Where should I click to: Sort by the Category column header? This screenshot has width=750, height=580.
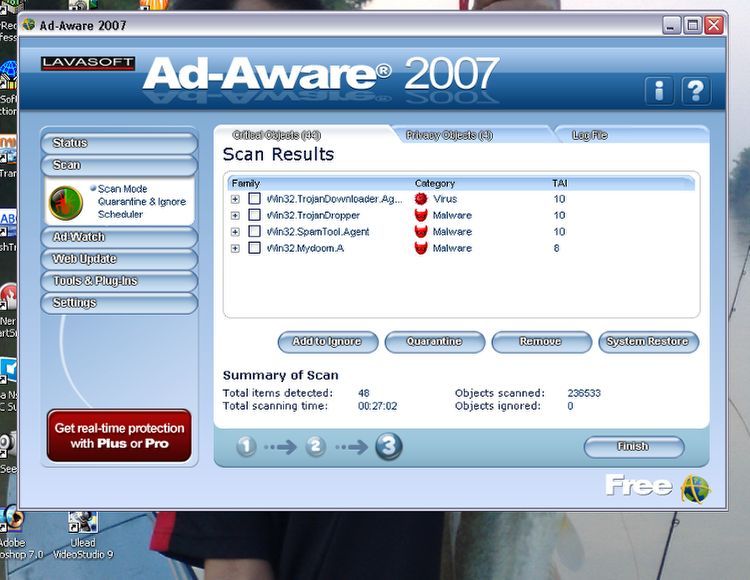[435, 183]
